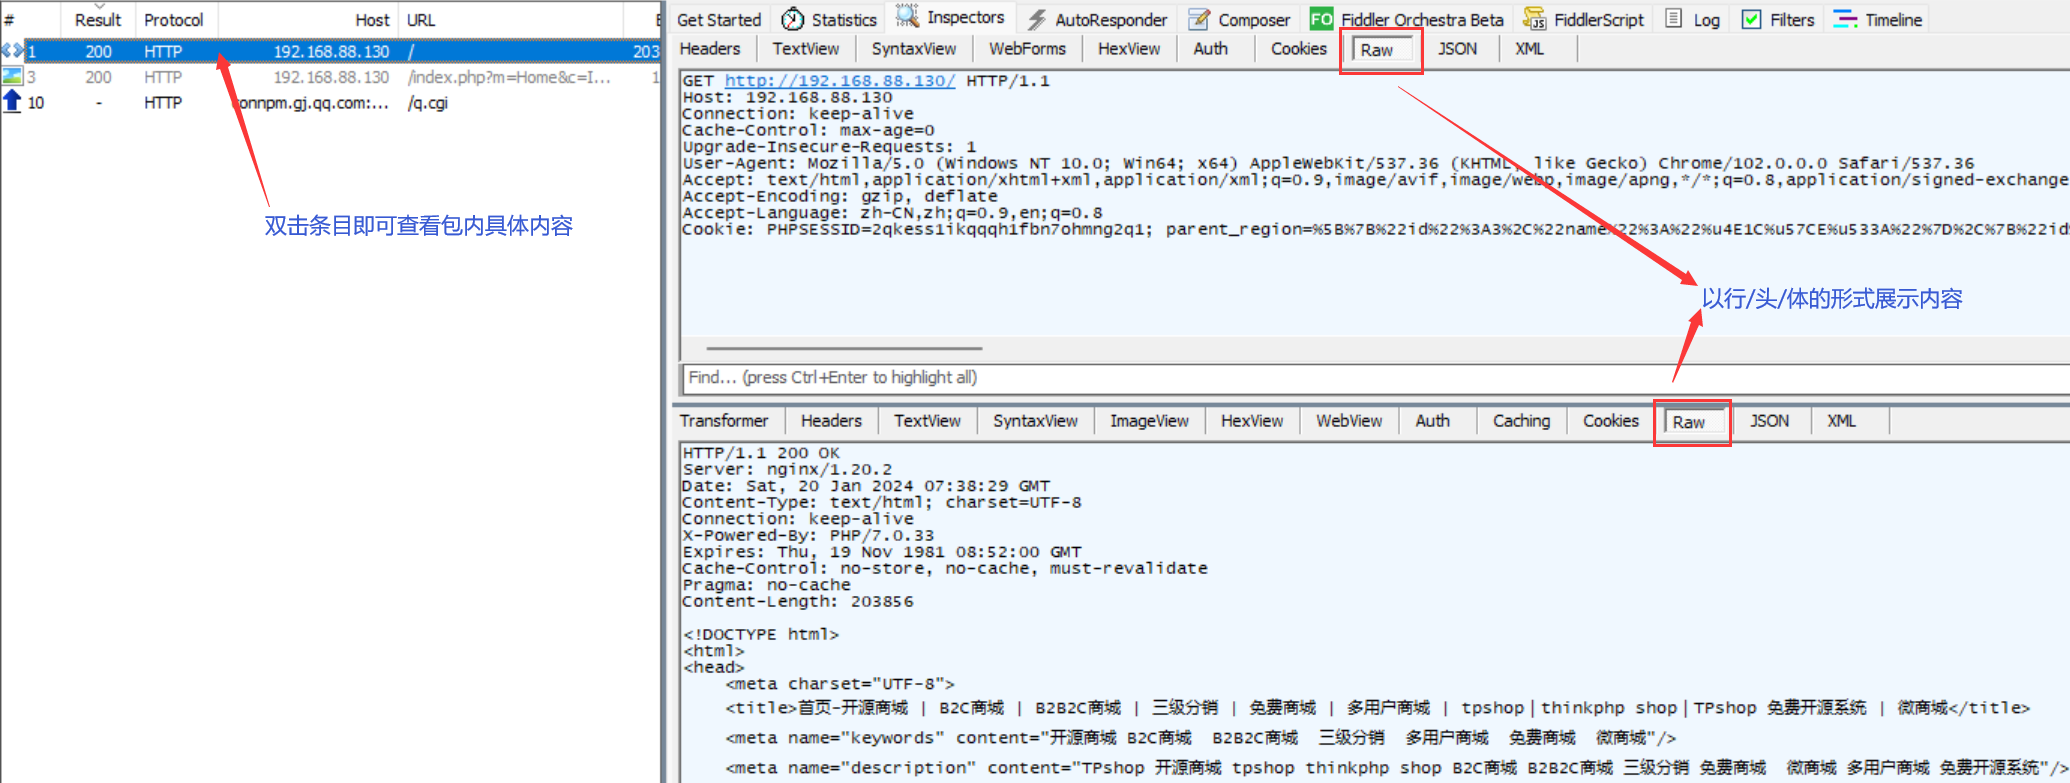Click the Inspectors magnifier icon
The width and height of the screenshot is (2070, 783).
907,16
